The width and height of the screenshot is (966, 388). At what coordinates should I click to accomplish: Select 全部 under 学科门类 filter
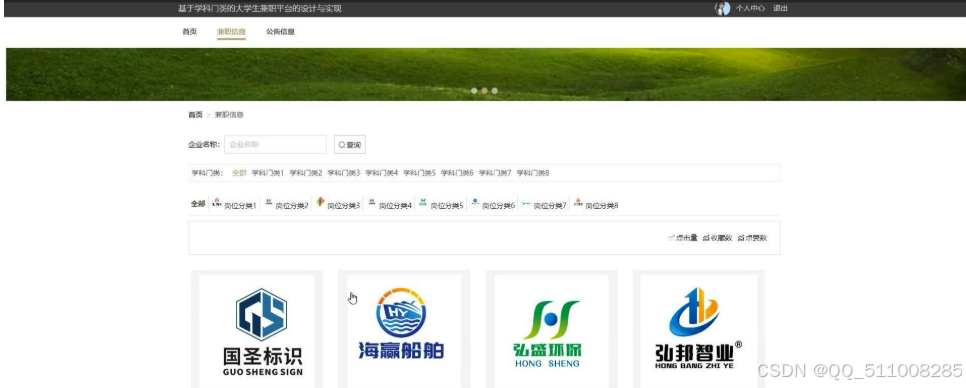point(239,173)
